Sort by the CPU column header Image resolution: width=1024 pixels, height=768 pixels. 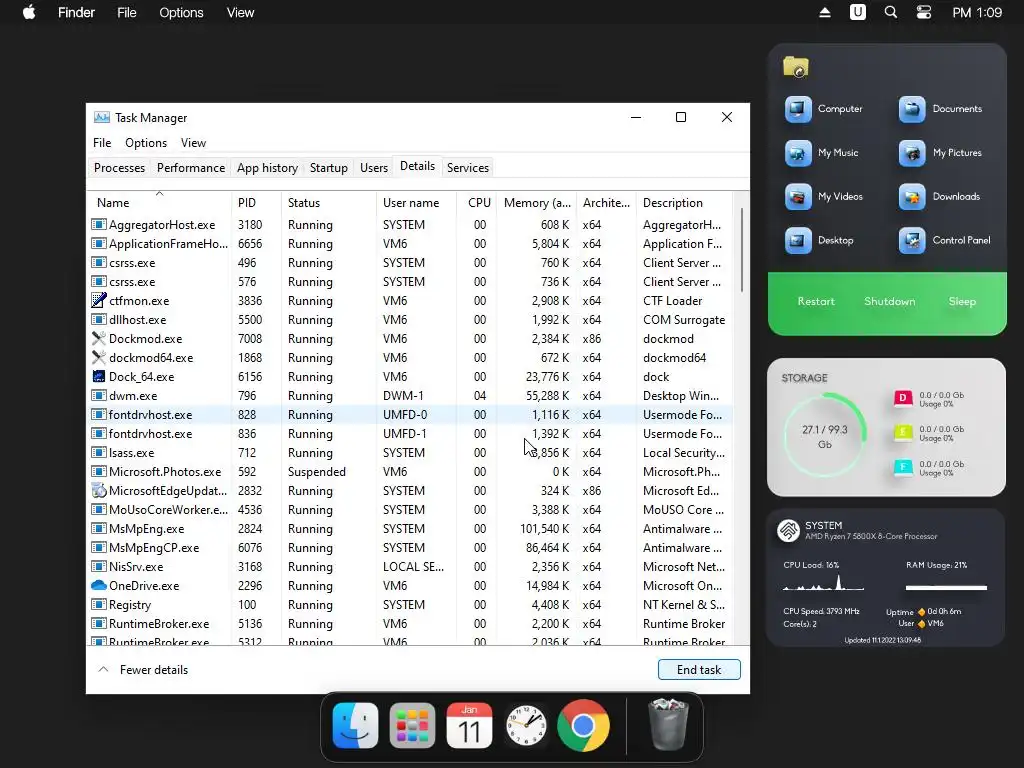click(x=479, y=203)
